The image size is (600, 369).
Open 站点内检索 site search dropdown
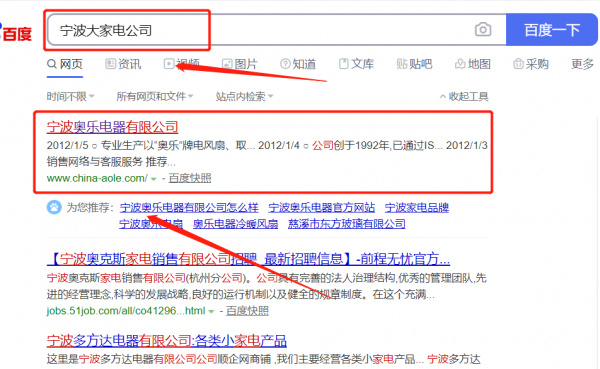click(244, 96)
